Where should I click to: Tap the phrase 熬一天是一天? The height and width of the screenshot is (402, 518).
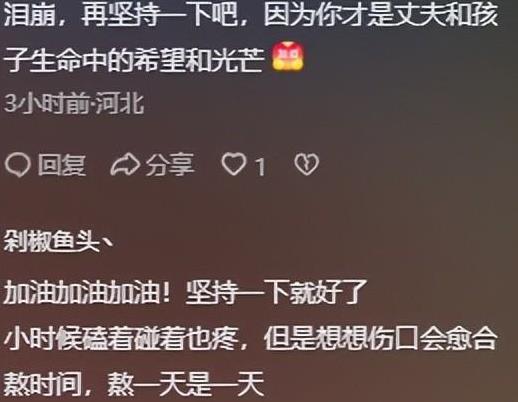pyautogui.click(x=185, y=385)
